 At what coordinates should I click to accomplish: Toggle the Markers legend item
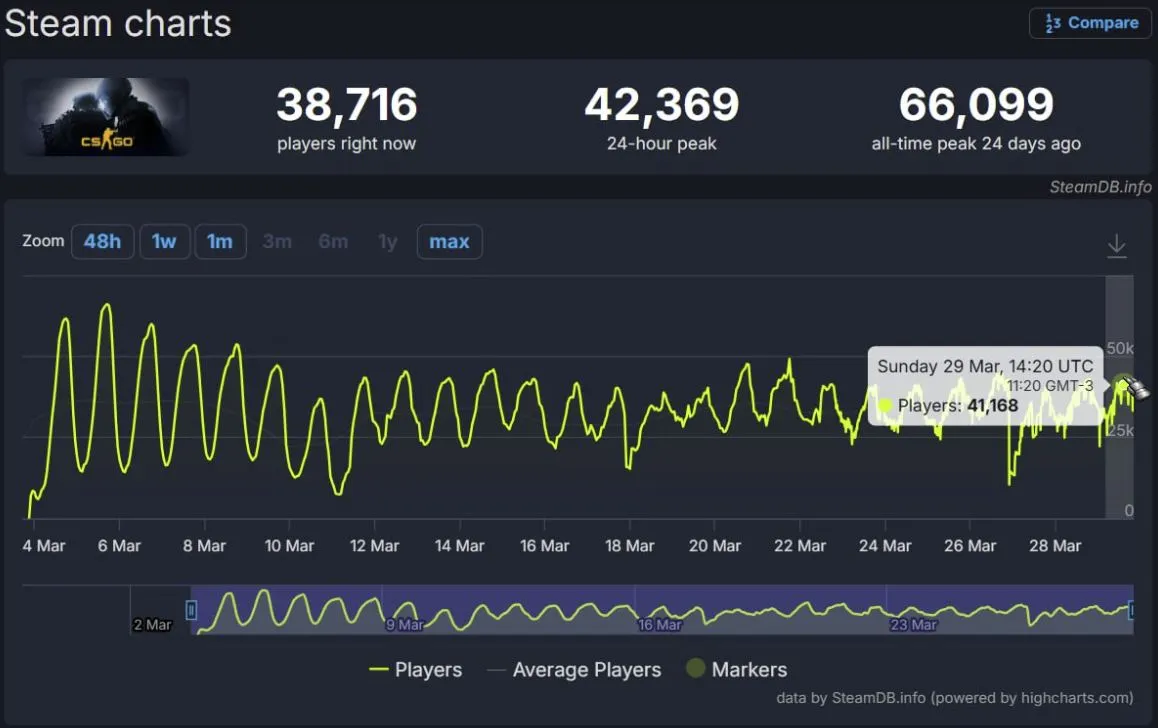[x=736, y=669]
